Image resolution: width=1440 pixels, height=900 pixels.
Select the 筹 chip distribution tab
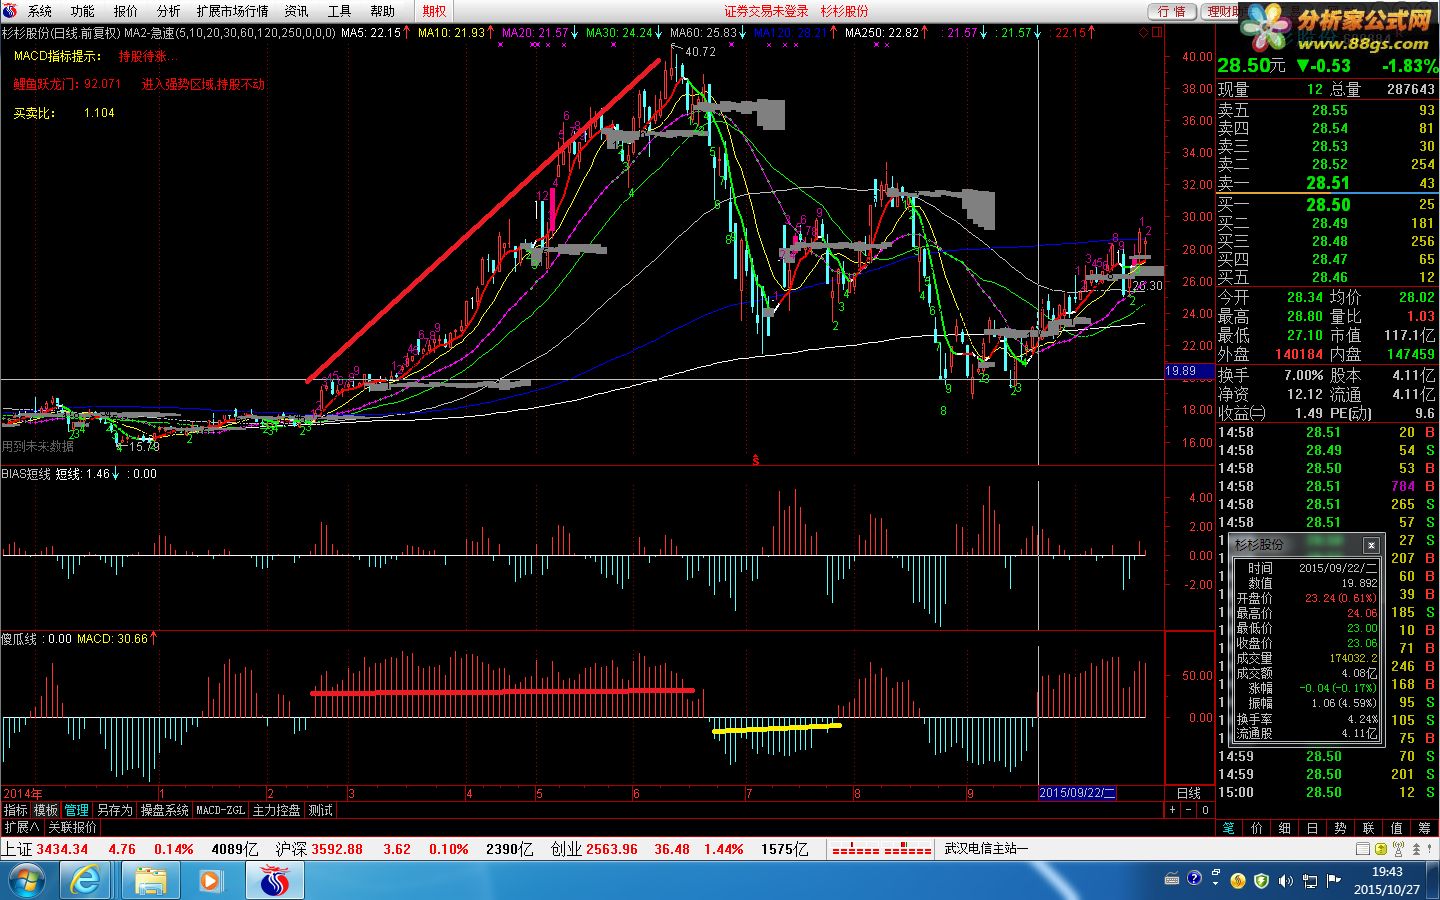tap(1425, 828)
